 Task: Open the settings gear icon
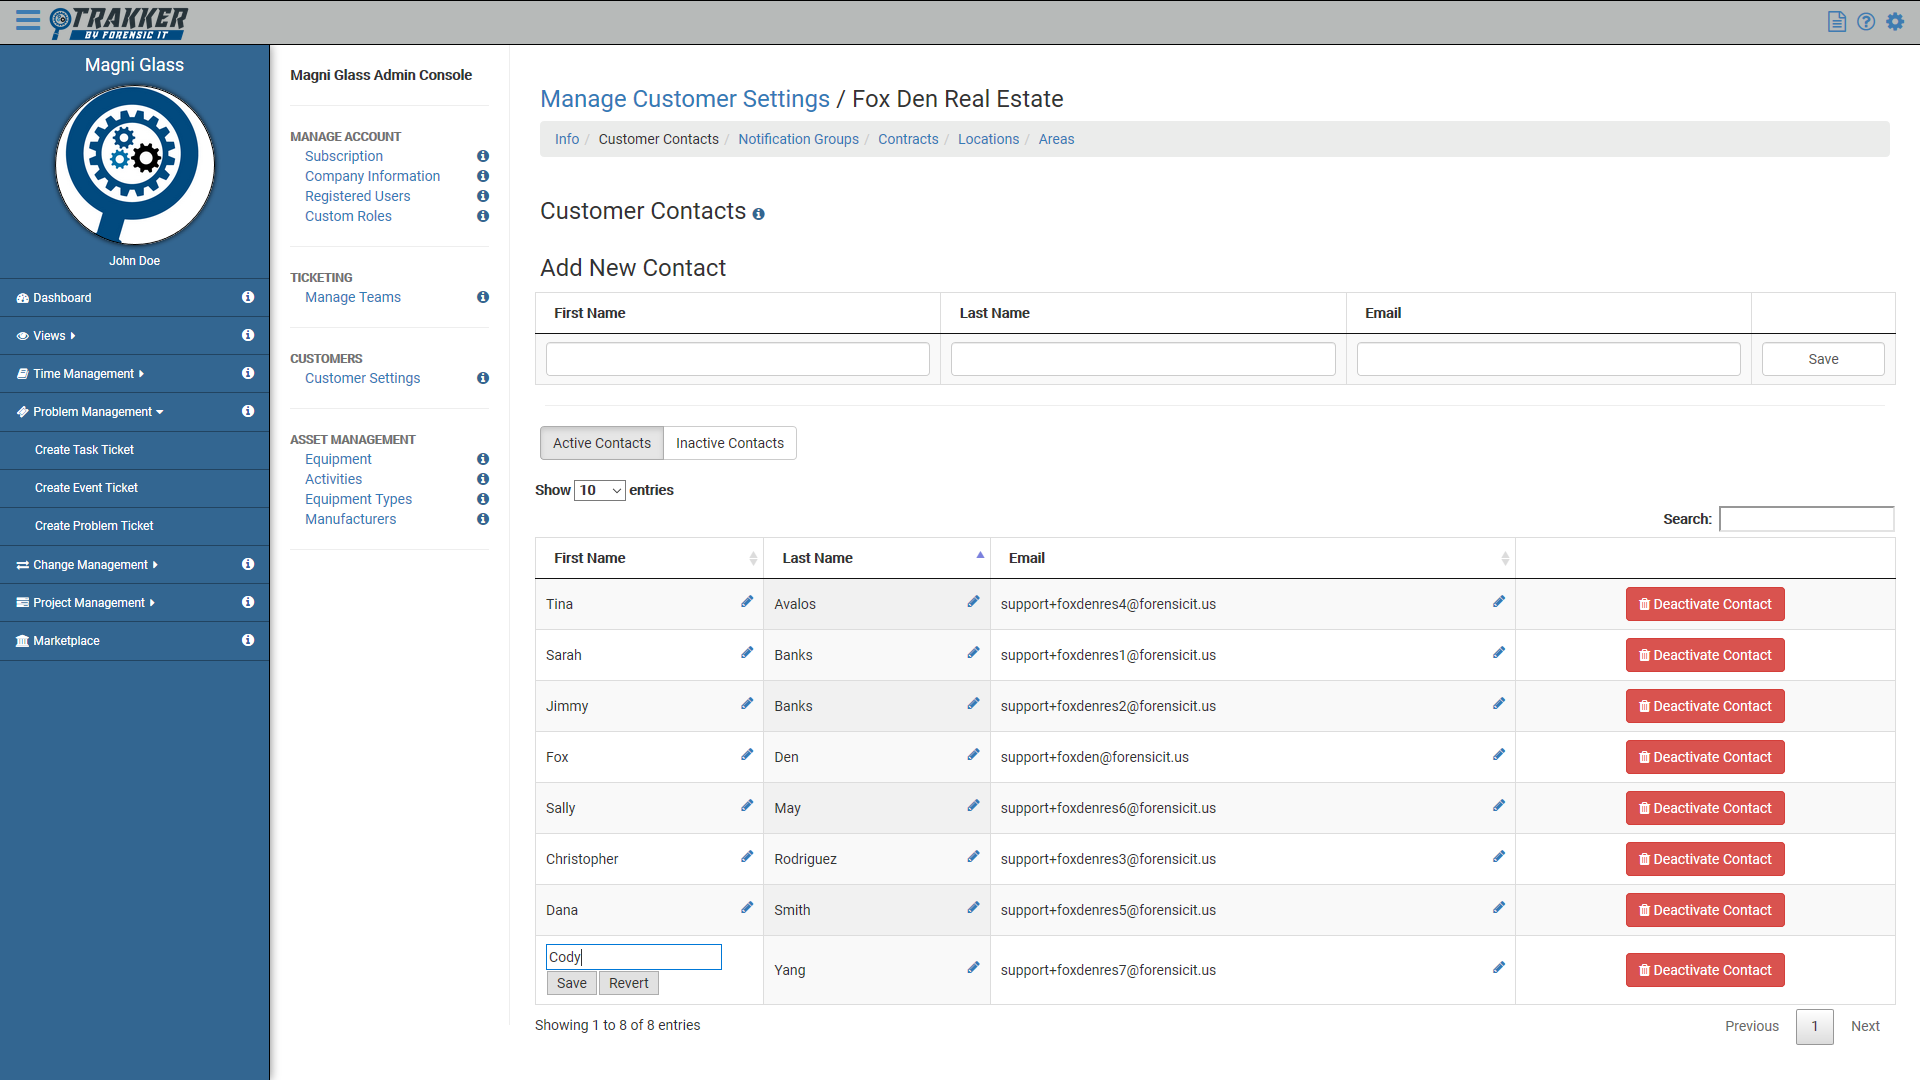pyautogui.click(x=1896, y=22)
